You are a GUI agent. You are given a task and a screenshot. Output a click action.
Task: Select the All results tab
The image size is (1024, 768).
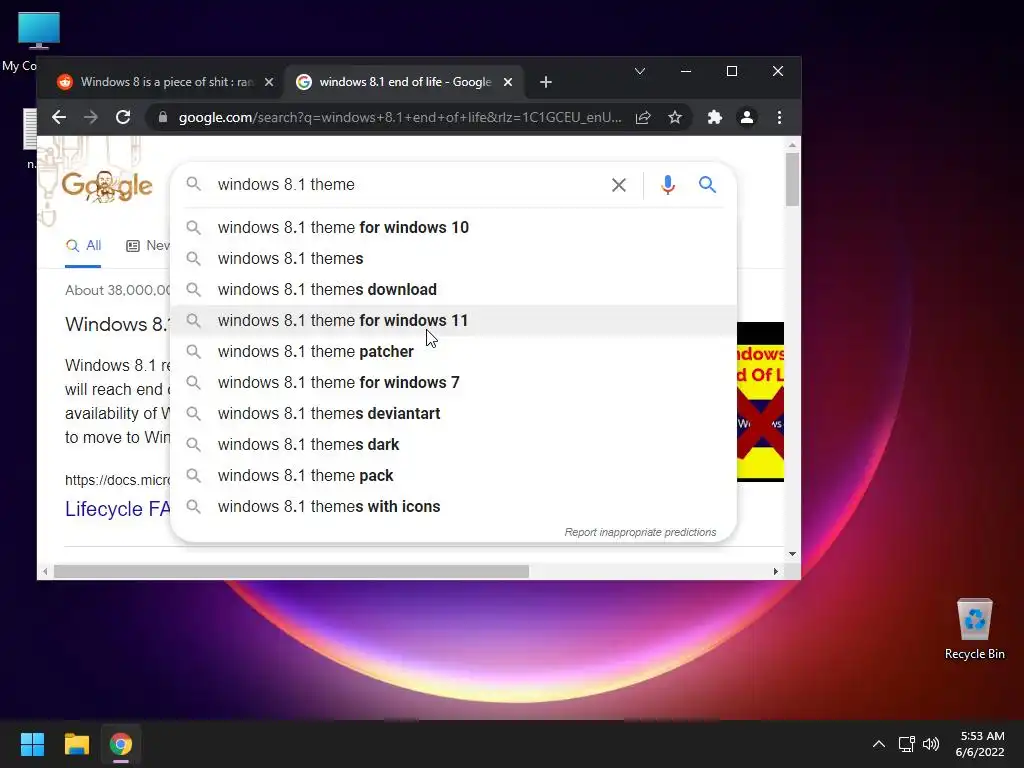(84, 246)
